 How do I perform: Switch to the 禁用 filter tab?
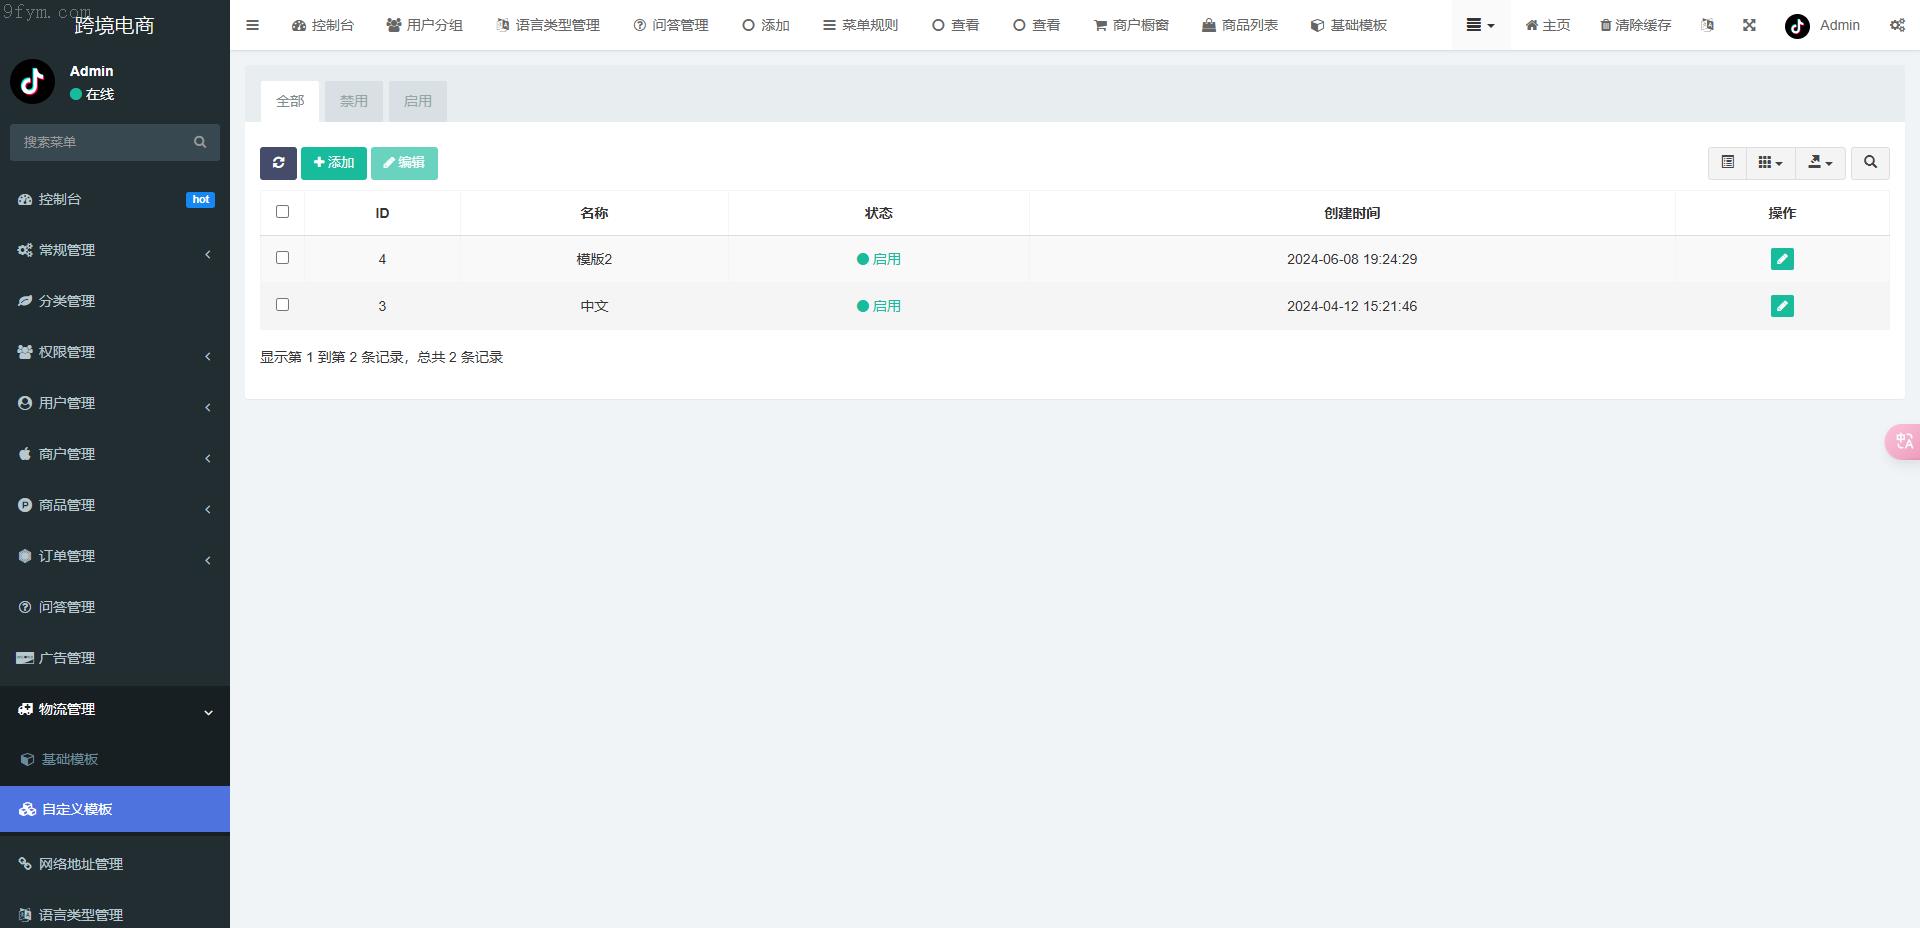[353, 101]
